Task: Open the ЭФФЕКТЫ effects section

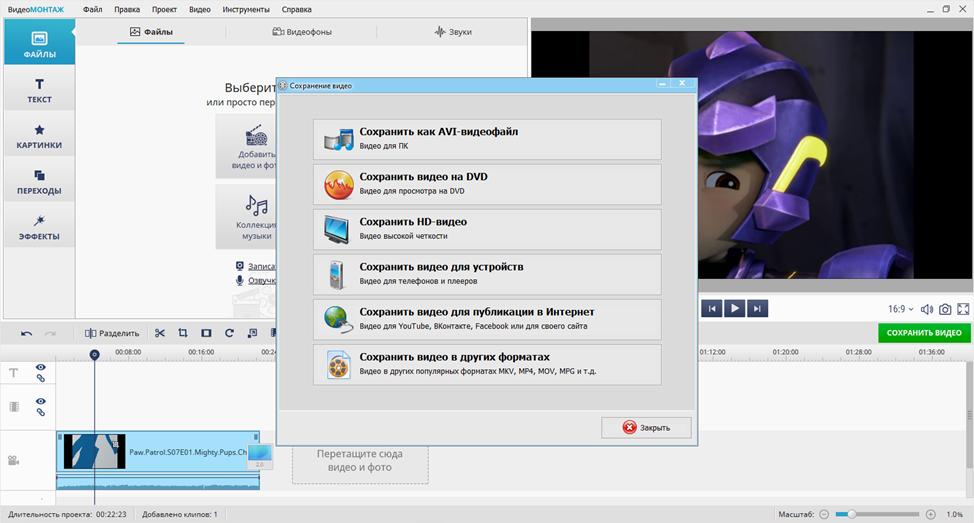Action: (39, 227)
